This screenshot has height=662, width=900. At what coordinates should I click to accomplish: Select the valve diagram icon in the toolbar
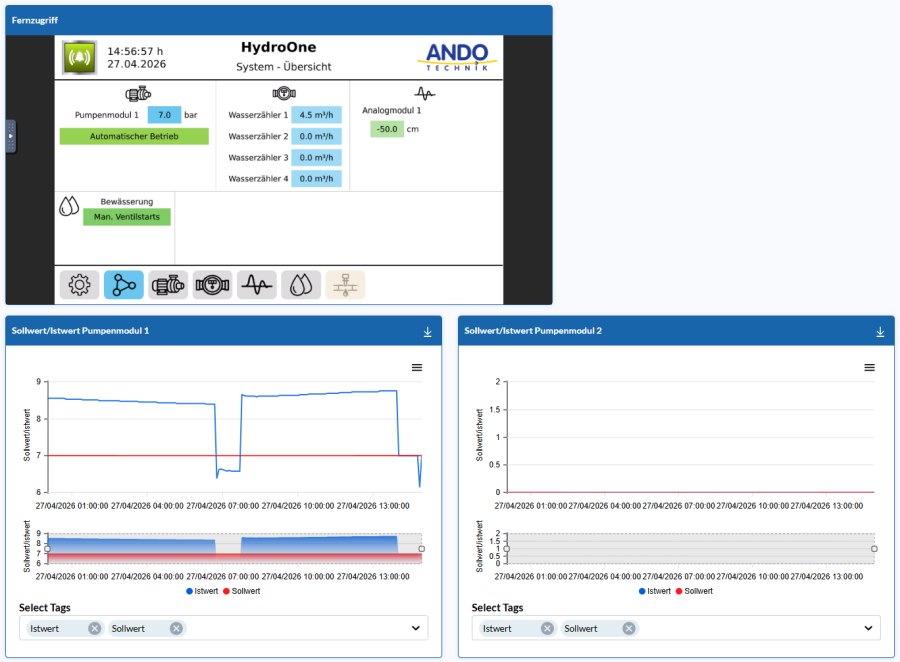pyautogui.click(x=344, y=284)
